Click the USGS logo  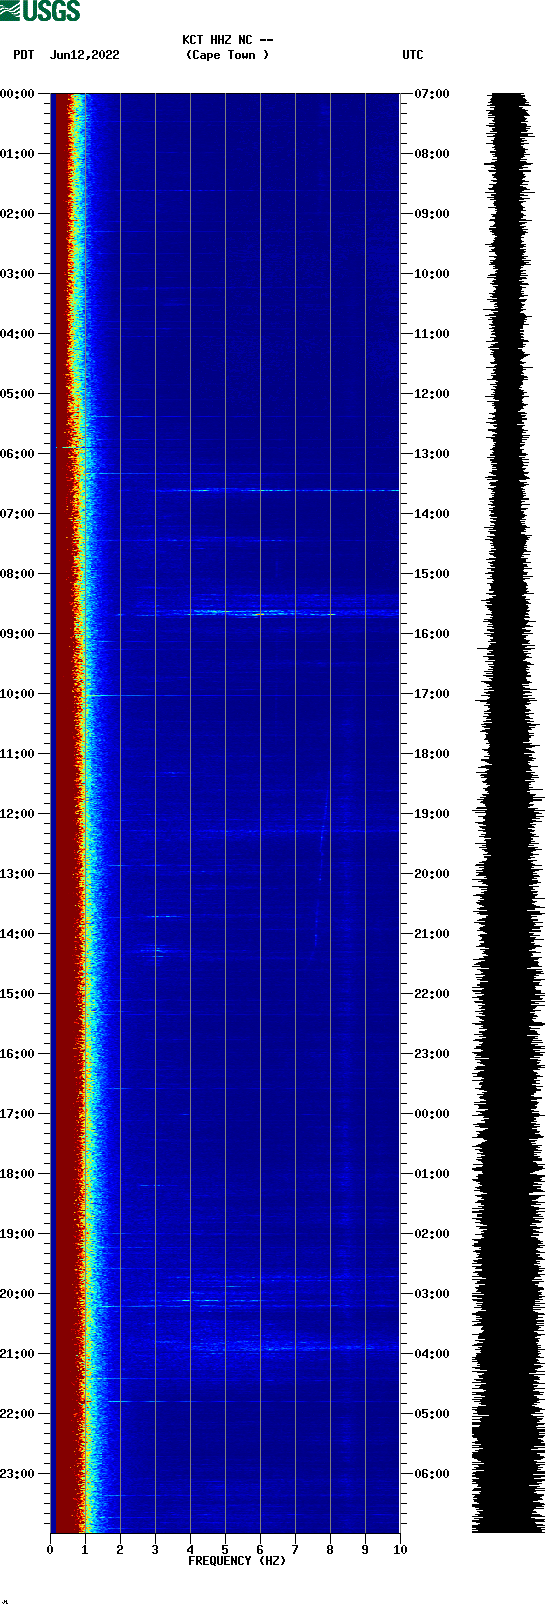pos(40,11)
